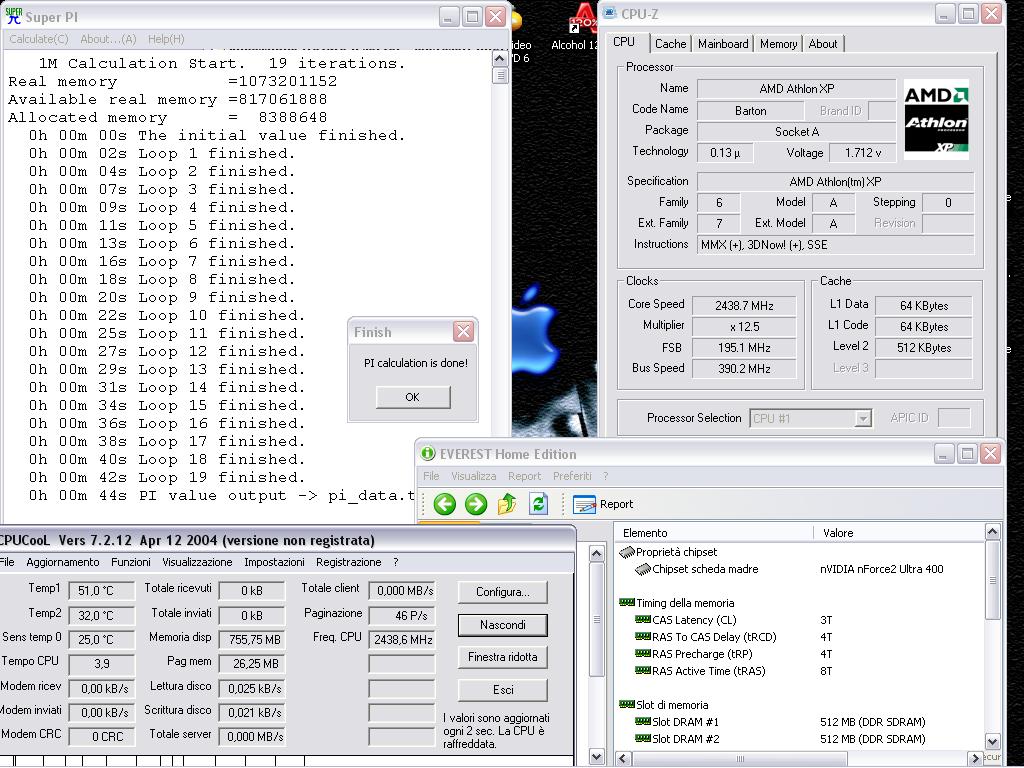Image resolution: width=1024 pixels, height=768 pixels.
Task: Click the Core Speed field showing 2438.7 MHz
Action: click(x=744, y=306)
